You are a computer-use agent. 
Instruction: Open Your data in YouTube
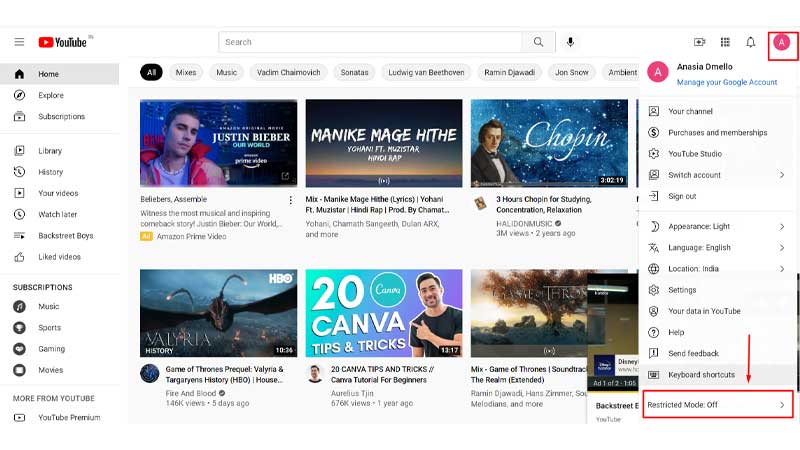(717, 311)
